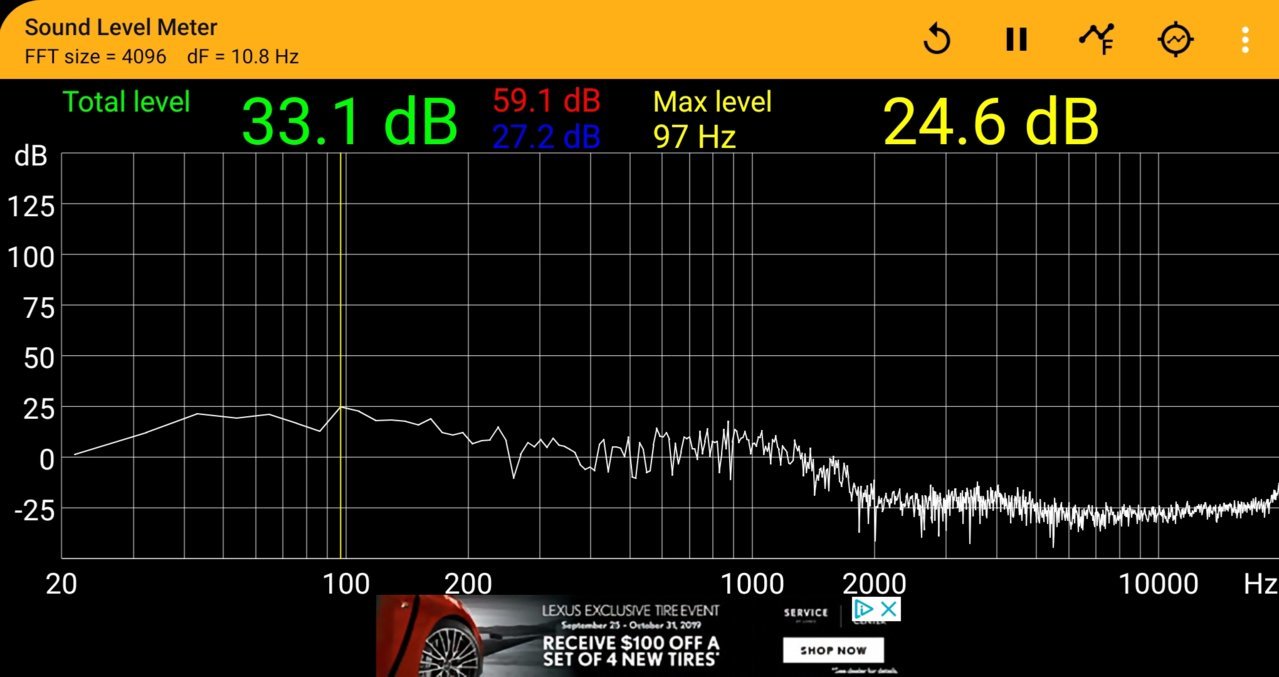Open the frequency weighting filter icon
The height and width of the screenshot is (677, 1279).
tap(1096, 39)
